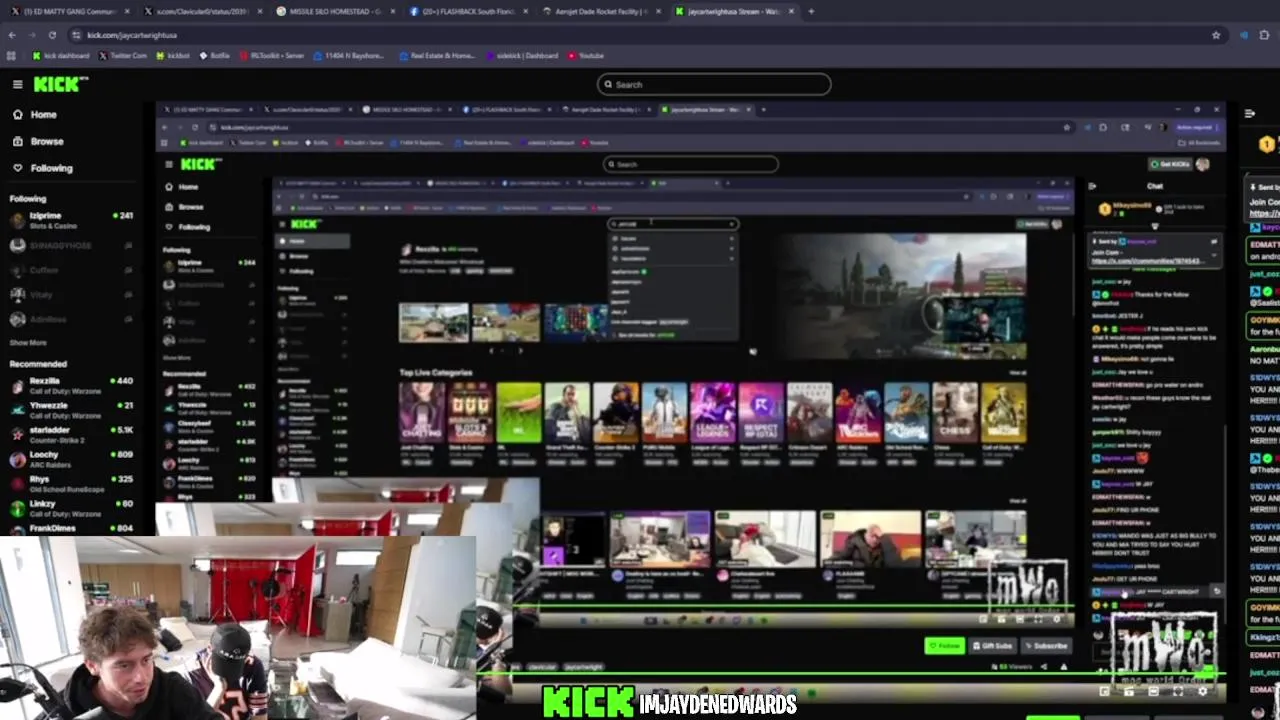Open the Kick sidebar hamburger menu
The height and width of the screenshot is (720, 1280).
click(17, 84)
